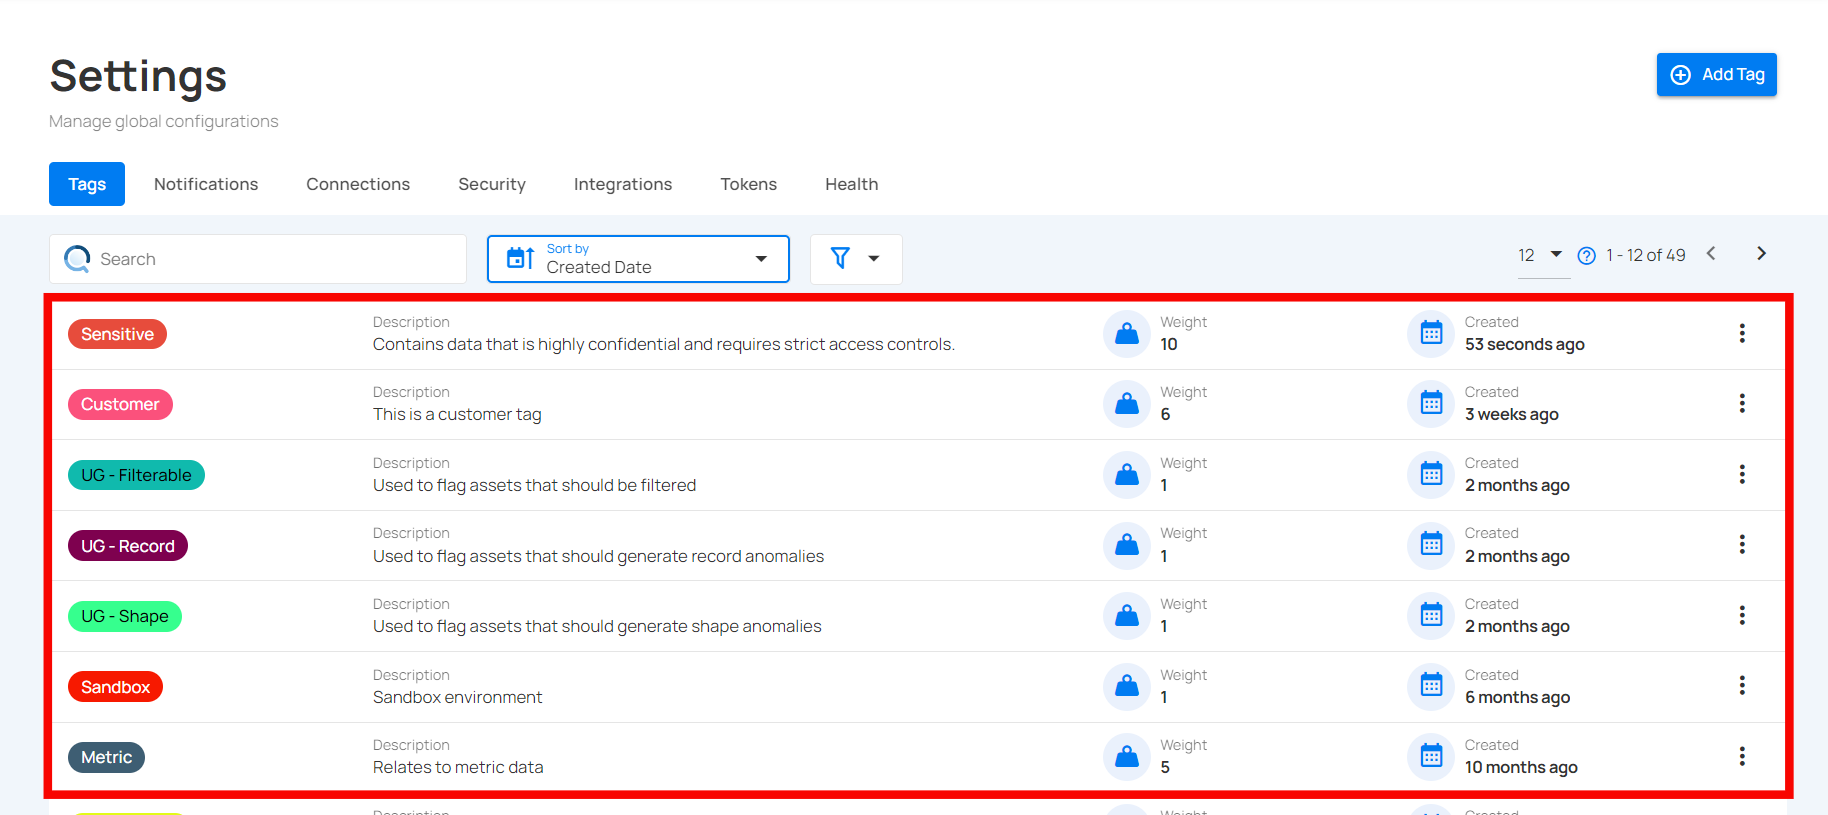Click the calendar icon in UG - Filterable row
1828x815 pixels.
click(1431, 474)
